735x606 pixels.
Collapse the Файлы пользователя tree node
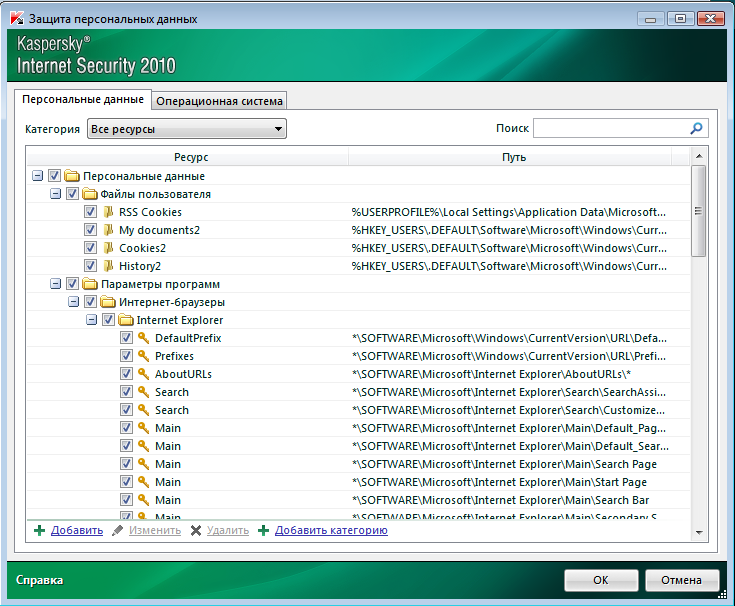click(x=55, y=194)
